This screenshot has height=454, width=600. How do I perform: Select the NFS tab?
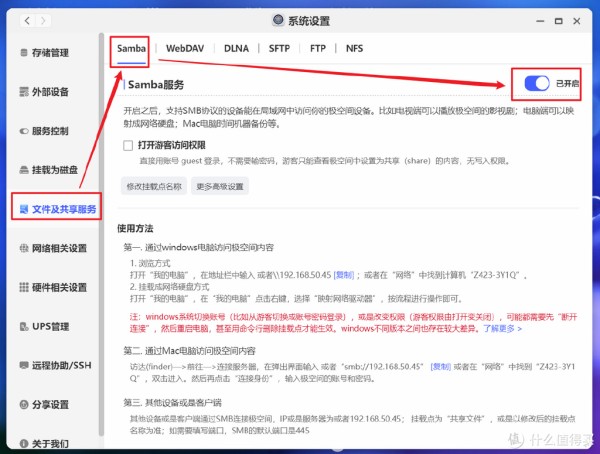pos(354,47)
